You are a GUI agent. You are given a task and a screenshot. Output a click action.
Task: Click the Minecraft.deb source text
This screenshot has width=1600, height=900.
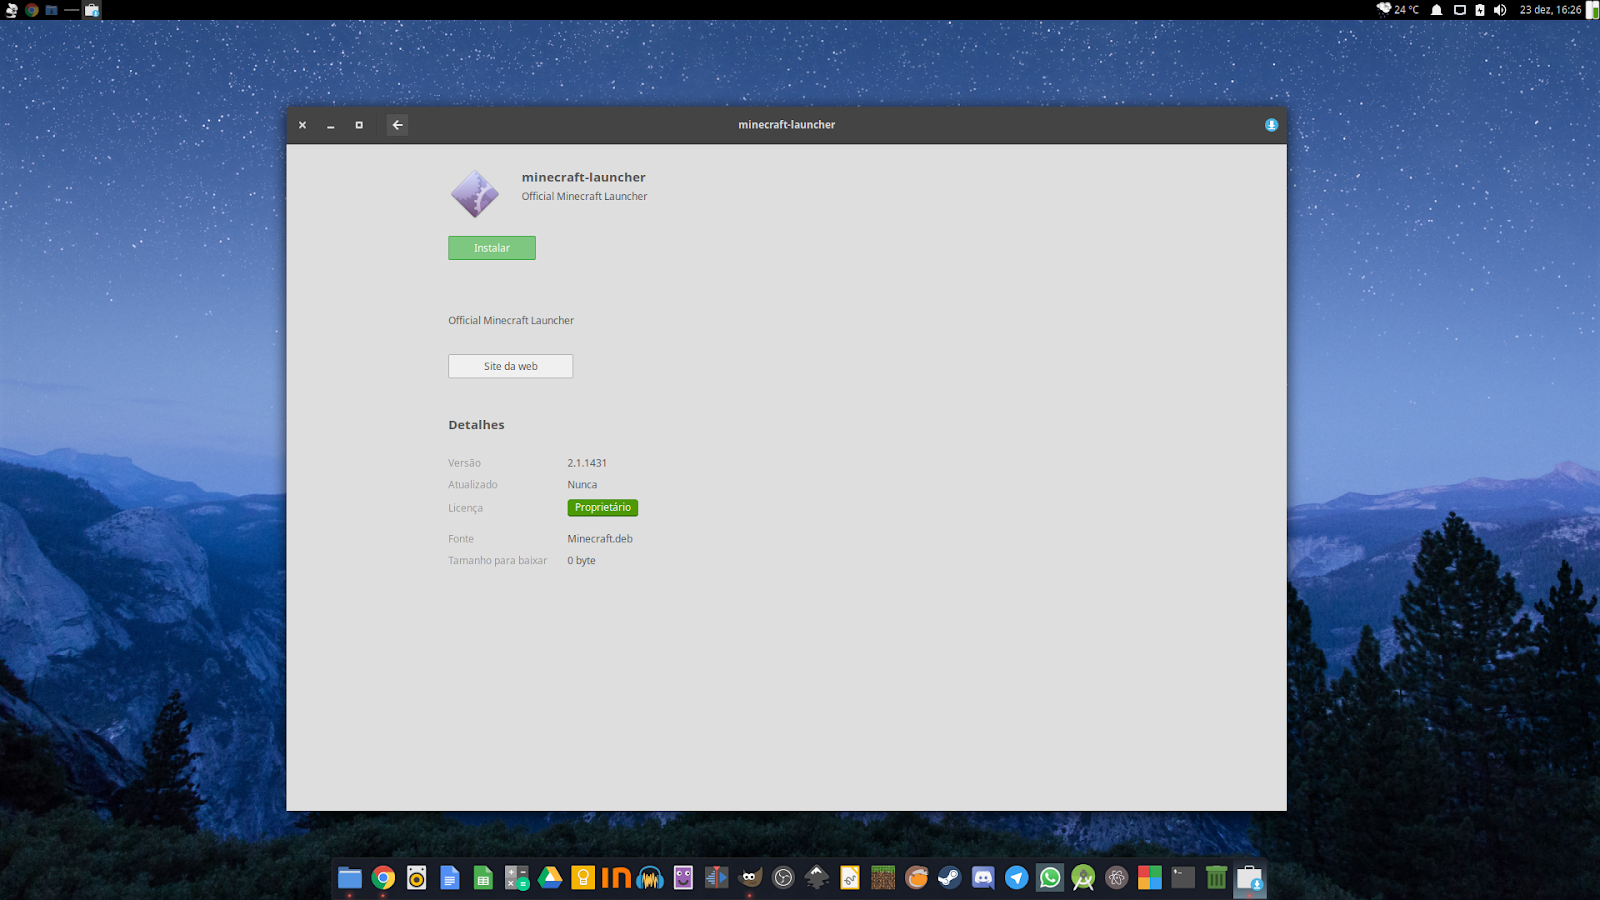[x=600, y=539]
